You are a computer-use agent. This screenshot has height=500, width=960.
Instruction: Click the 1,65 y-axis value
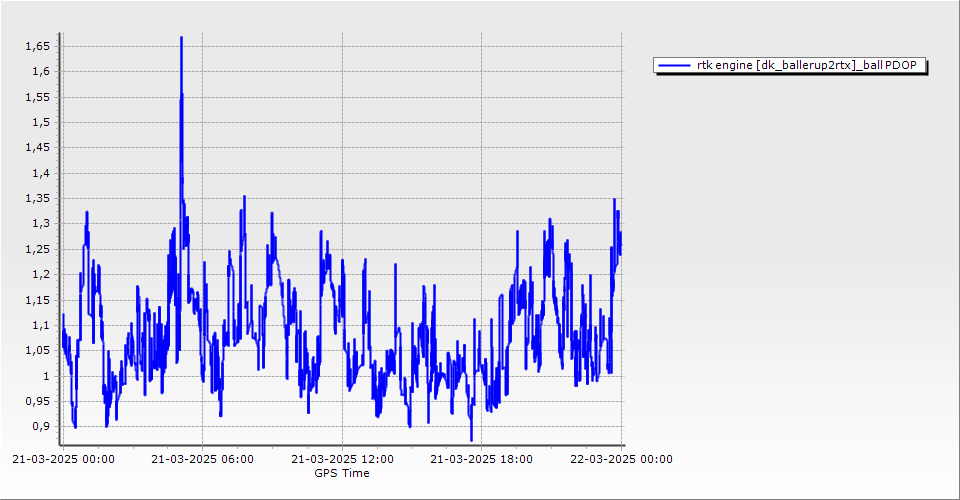pos(37,47)
